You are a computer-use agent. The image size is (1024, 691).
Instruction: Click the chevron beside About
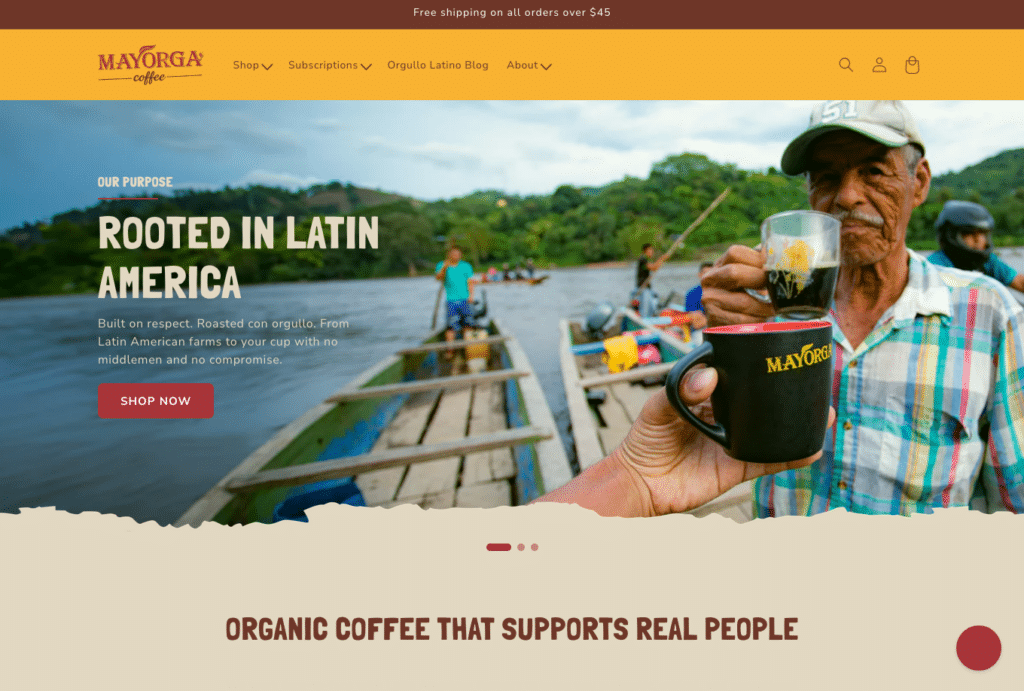[x=546, y=66]
